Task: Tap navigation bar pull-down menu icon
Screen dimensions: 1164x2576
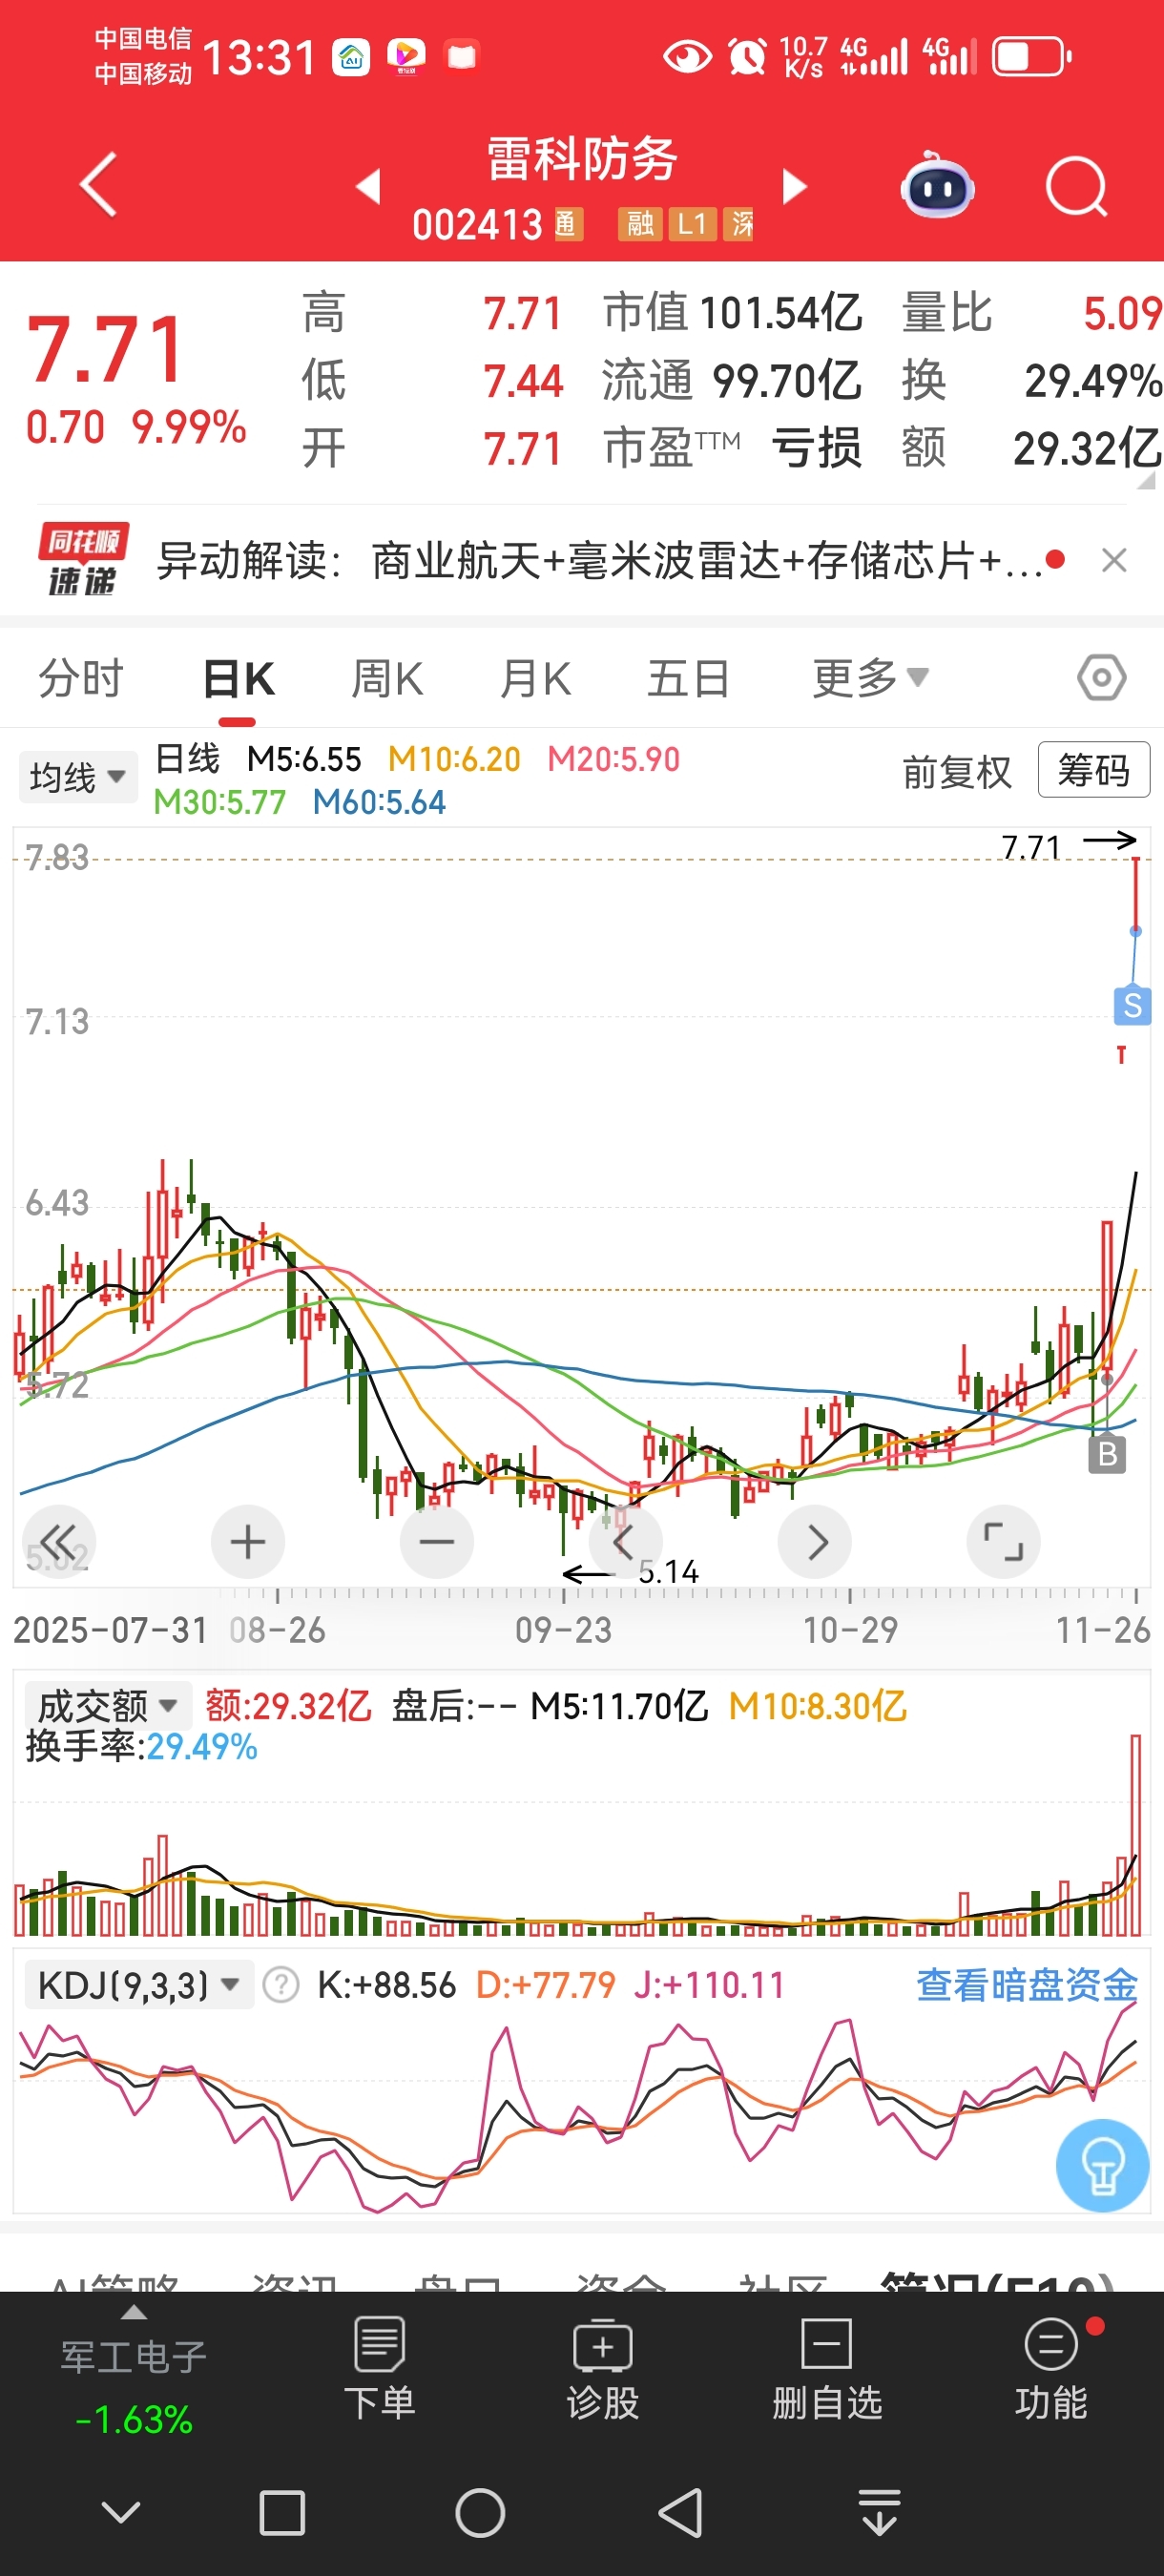Action: tap(879, 2513)
